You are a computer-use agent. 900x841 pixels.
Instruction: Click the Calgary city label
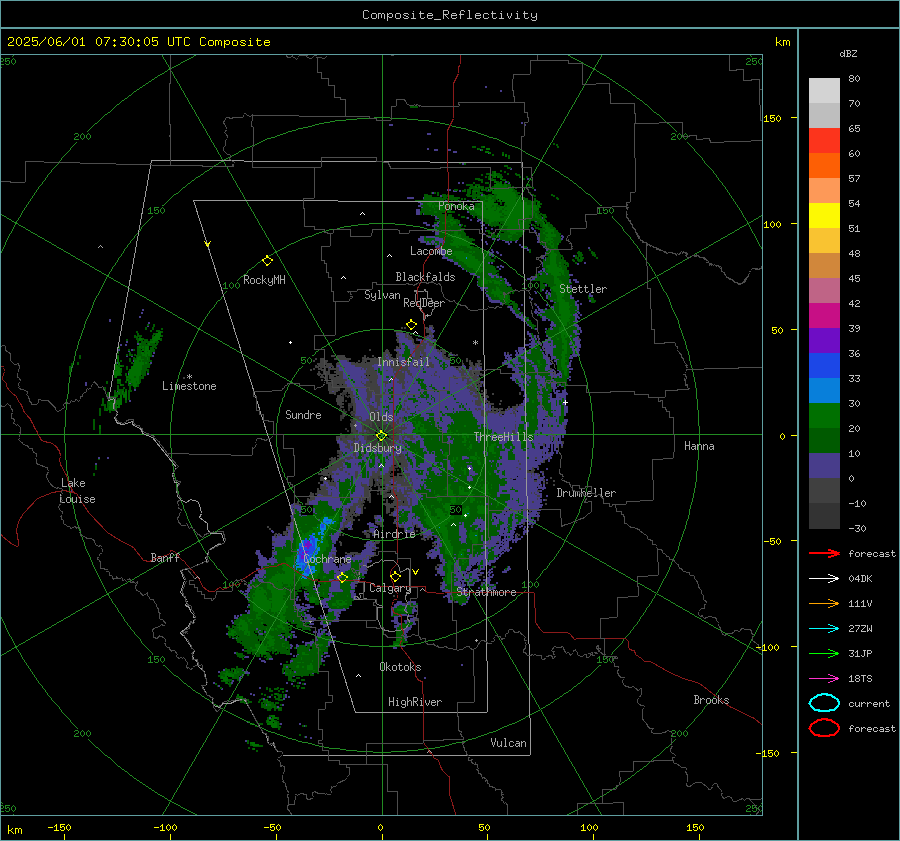click(x=390, y=588)
